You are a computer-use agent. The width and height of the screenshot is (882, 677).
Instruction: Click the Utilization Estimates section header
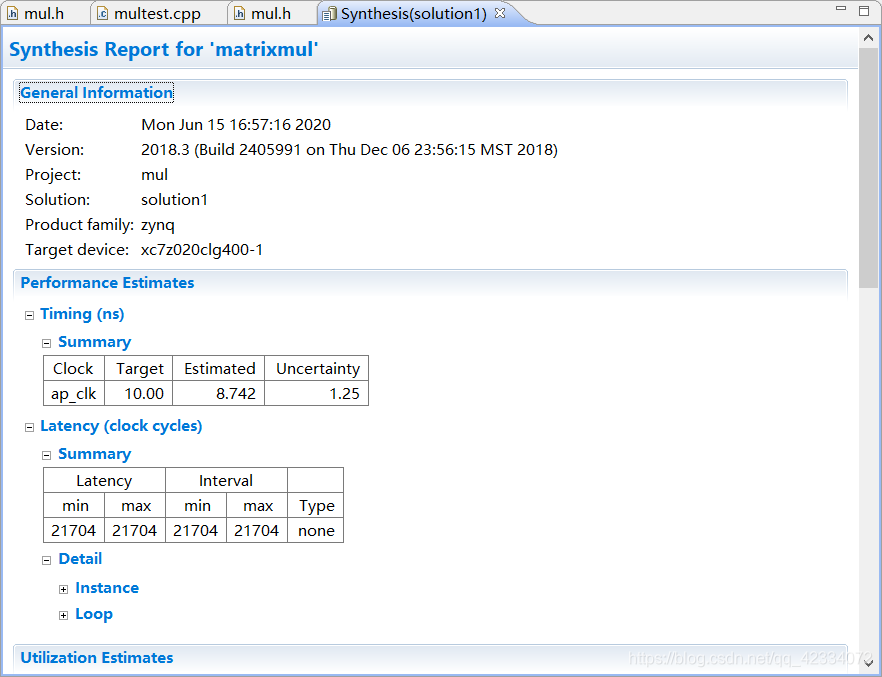pyautogui.click(x=97, y=658)
